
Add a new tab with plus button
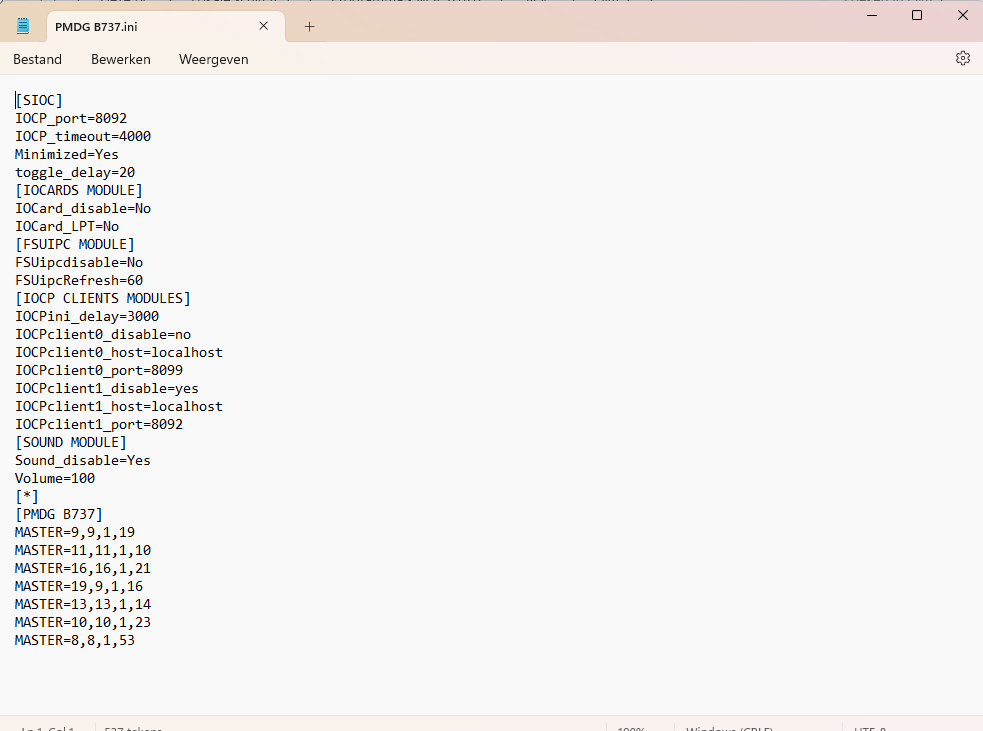tap(309, 27)
